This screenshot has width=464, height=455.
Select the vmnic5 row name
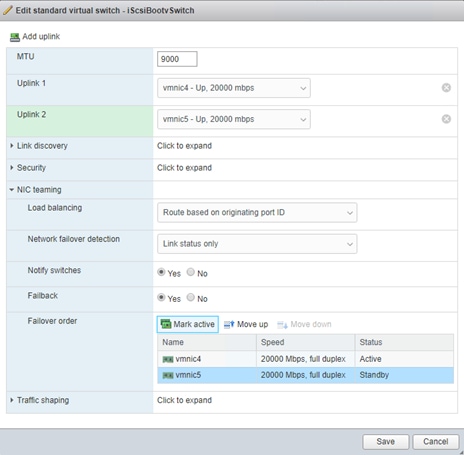[x=188, y=375]
